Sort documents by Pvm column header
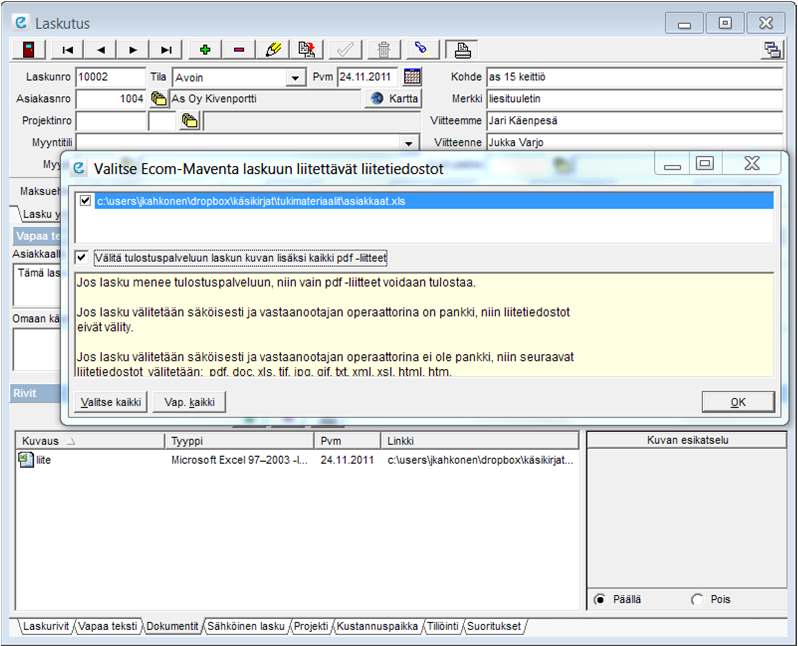798x646 pixels. point(347,441)
